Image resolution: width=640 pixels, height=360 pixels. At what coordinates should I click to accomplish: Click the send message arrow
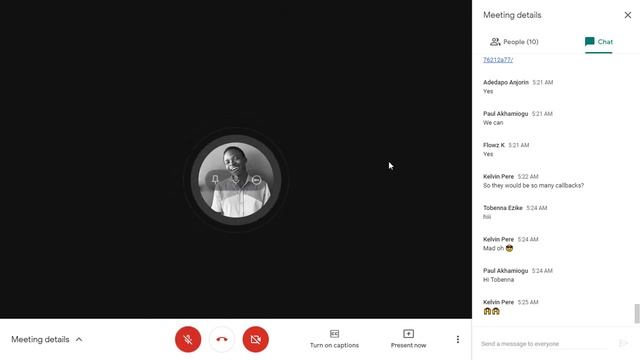tap(623, 343)
